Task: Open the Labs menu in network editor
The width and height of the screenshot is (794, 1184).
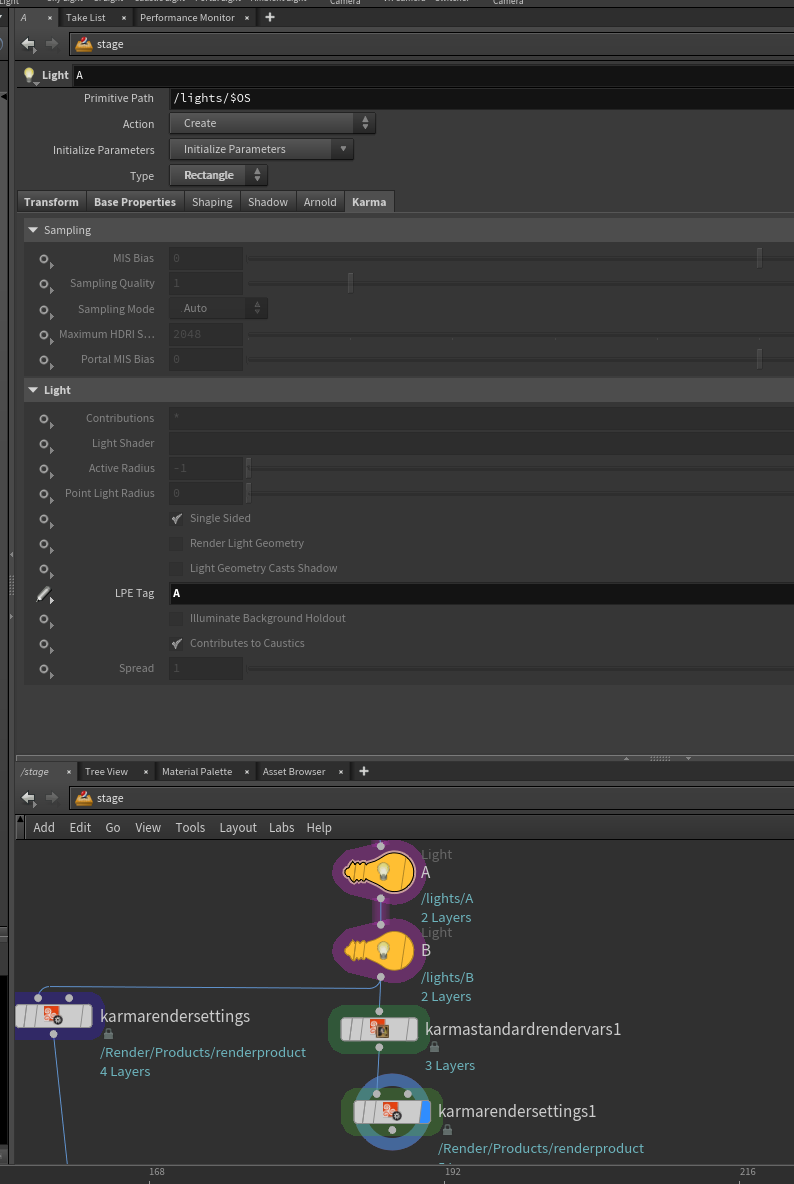Action: point(282,828)
